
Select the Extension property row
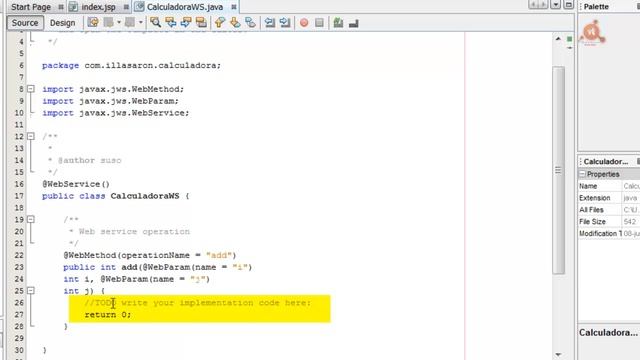[609, 198]
